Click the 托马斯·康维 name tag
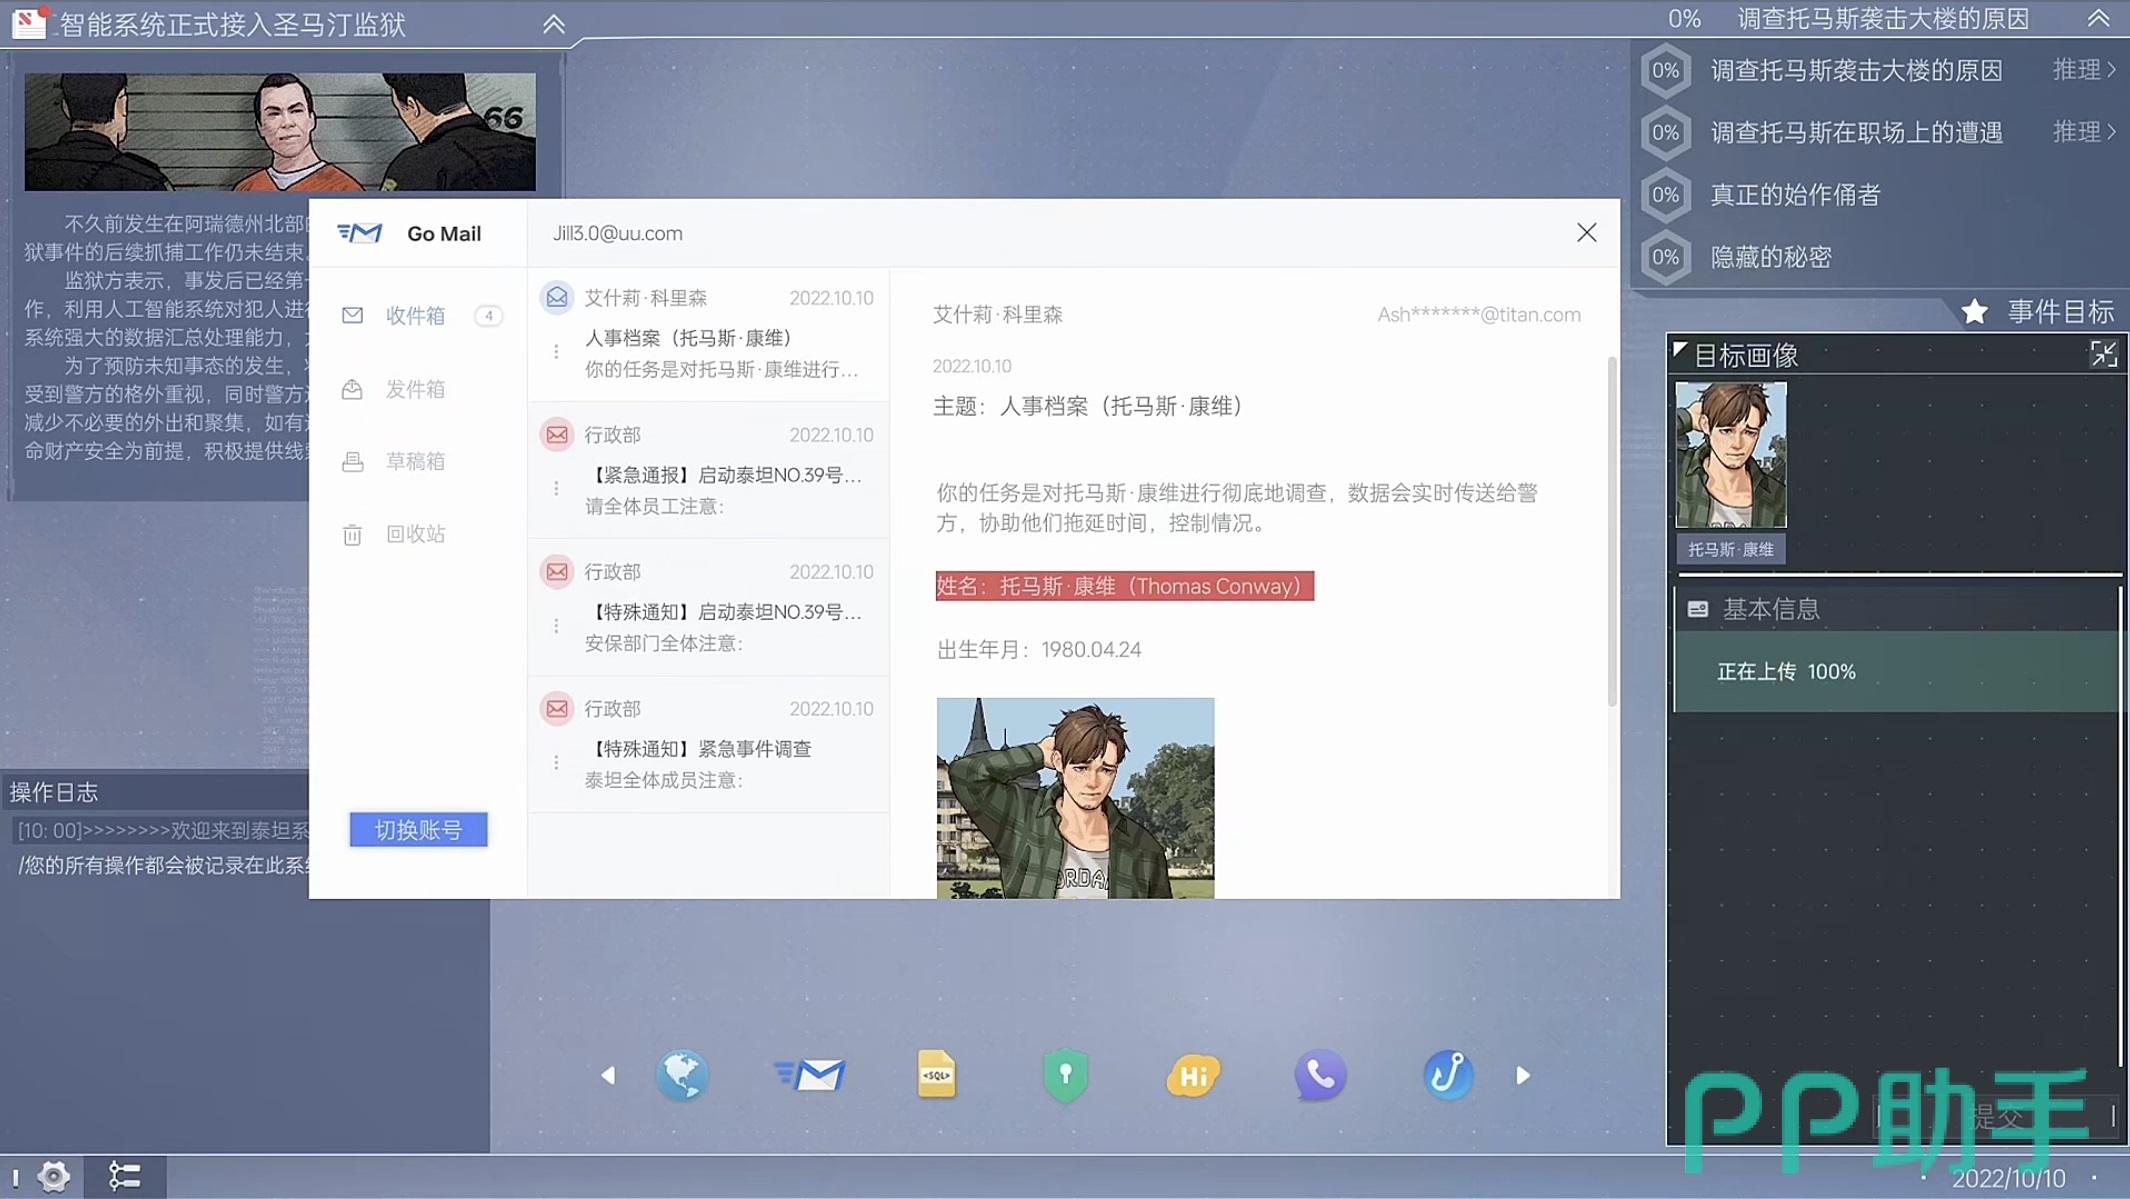The width and height of the screenshot is (2130, 1199). 1731,549
